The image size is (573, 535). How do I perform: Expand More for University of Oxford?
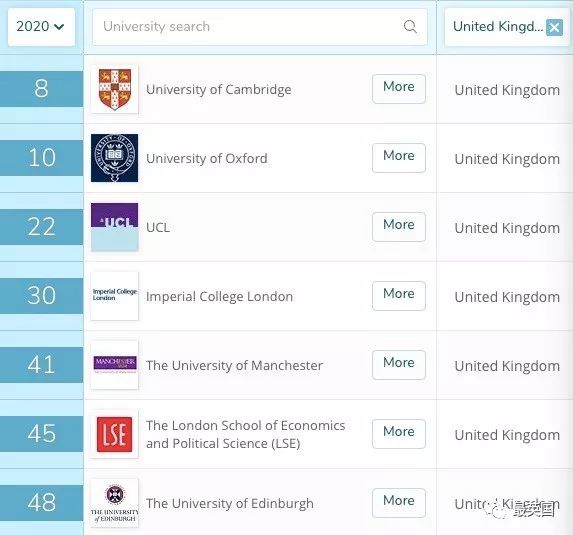coord(399,158)
